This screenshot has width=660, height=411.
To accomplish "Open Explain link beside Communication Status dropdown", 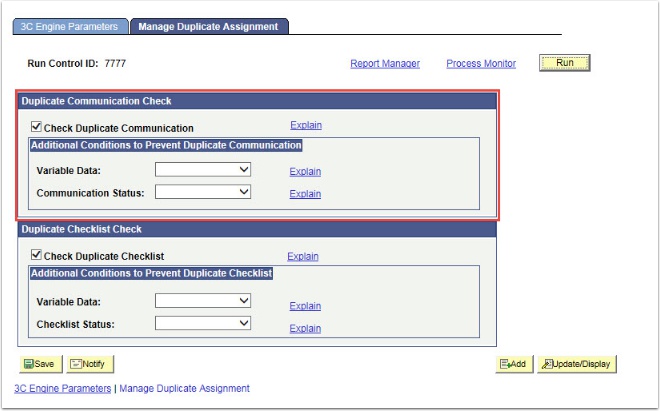I will point(305,194).
